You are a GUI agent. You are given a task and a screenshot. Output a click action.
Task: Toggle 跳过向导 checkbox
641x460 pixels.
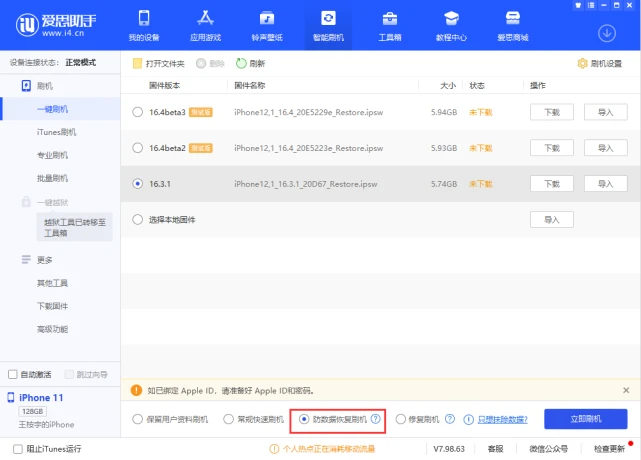69,375
